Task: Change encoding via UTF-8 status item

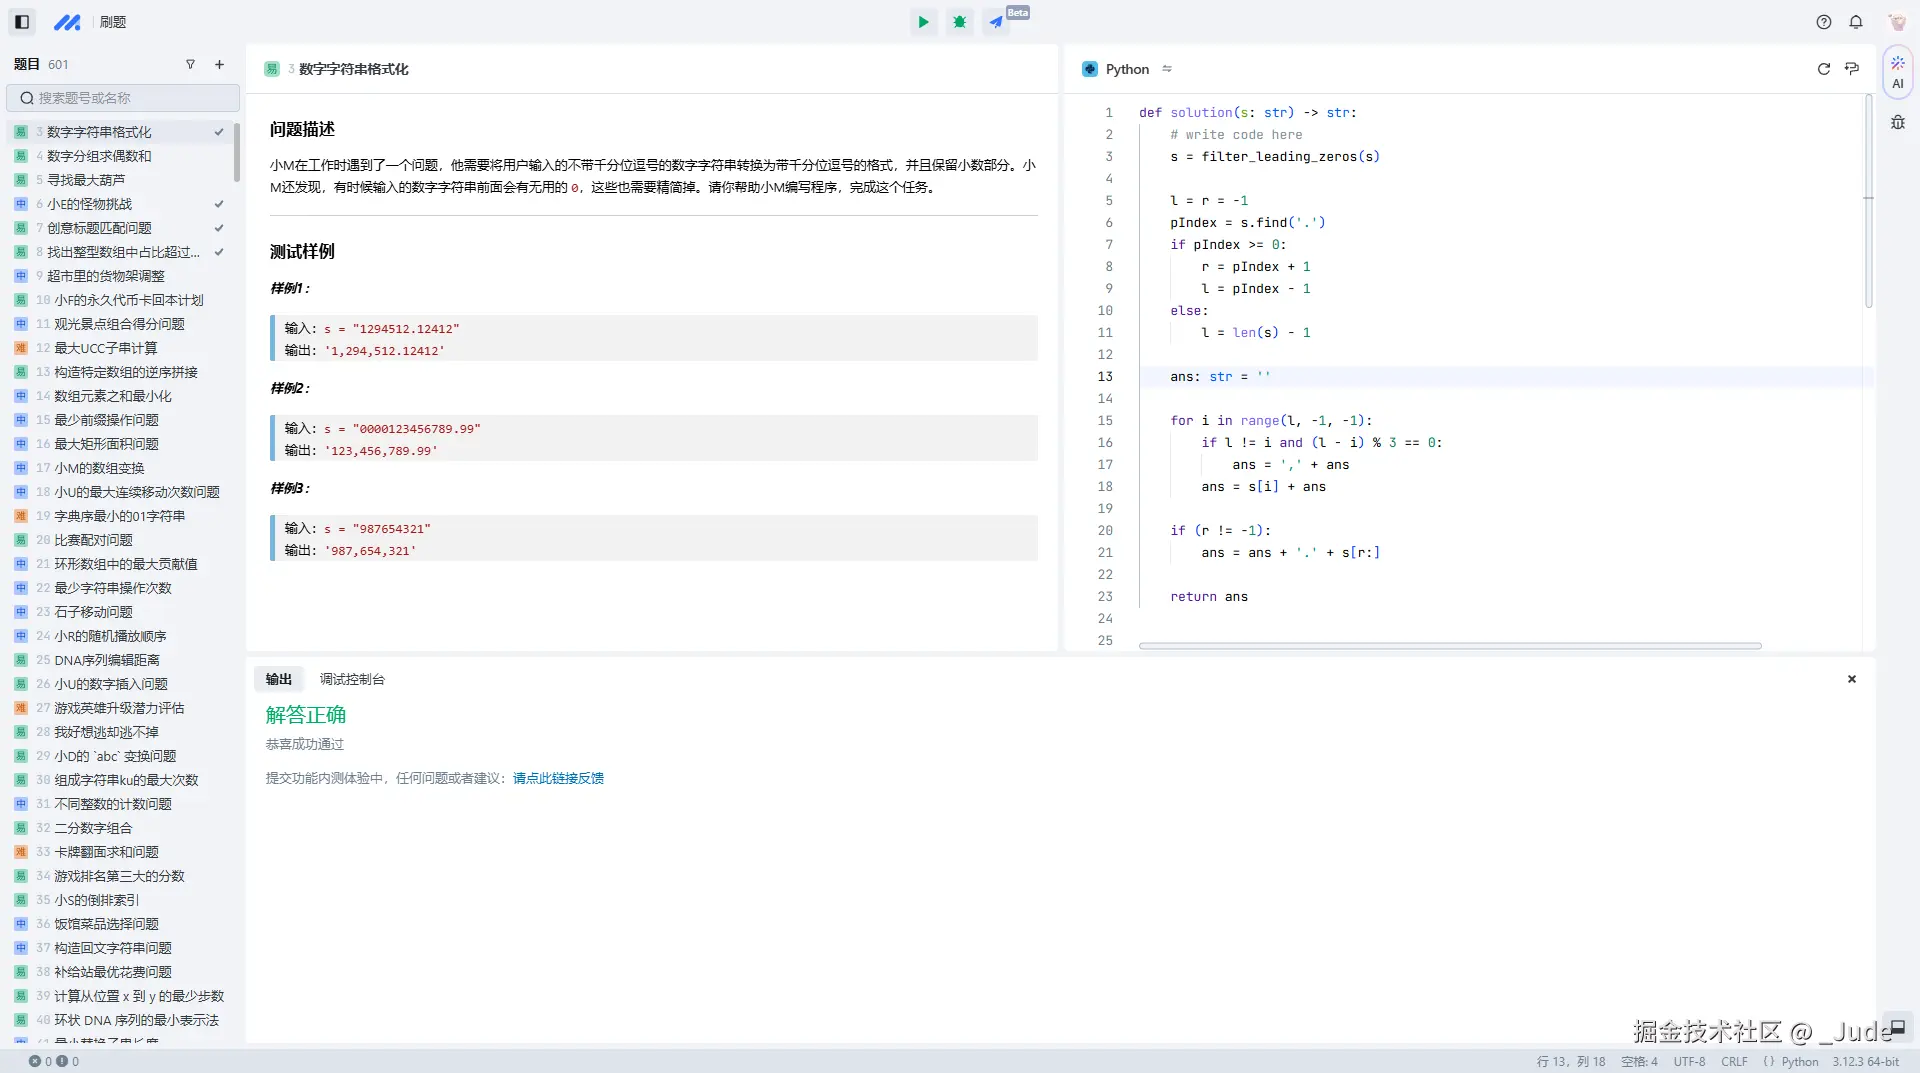Action: coord(1689,1061)
